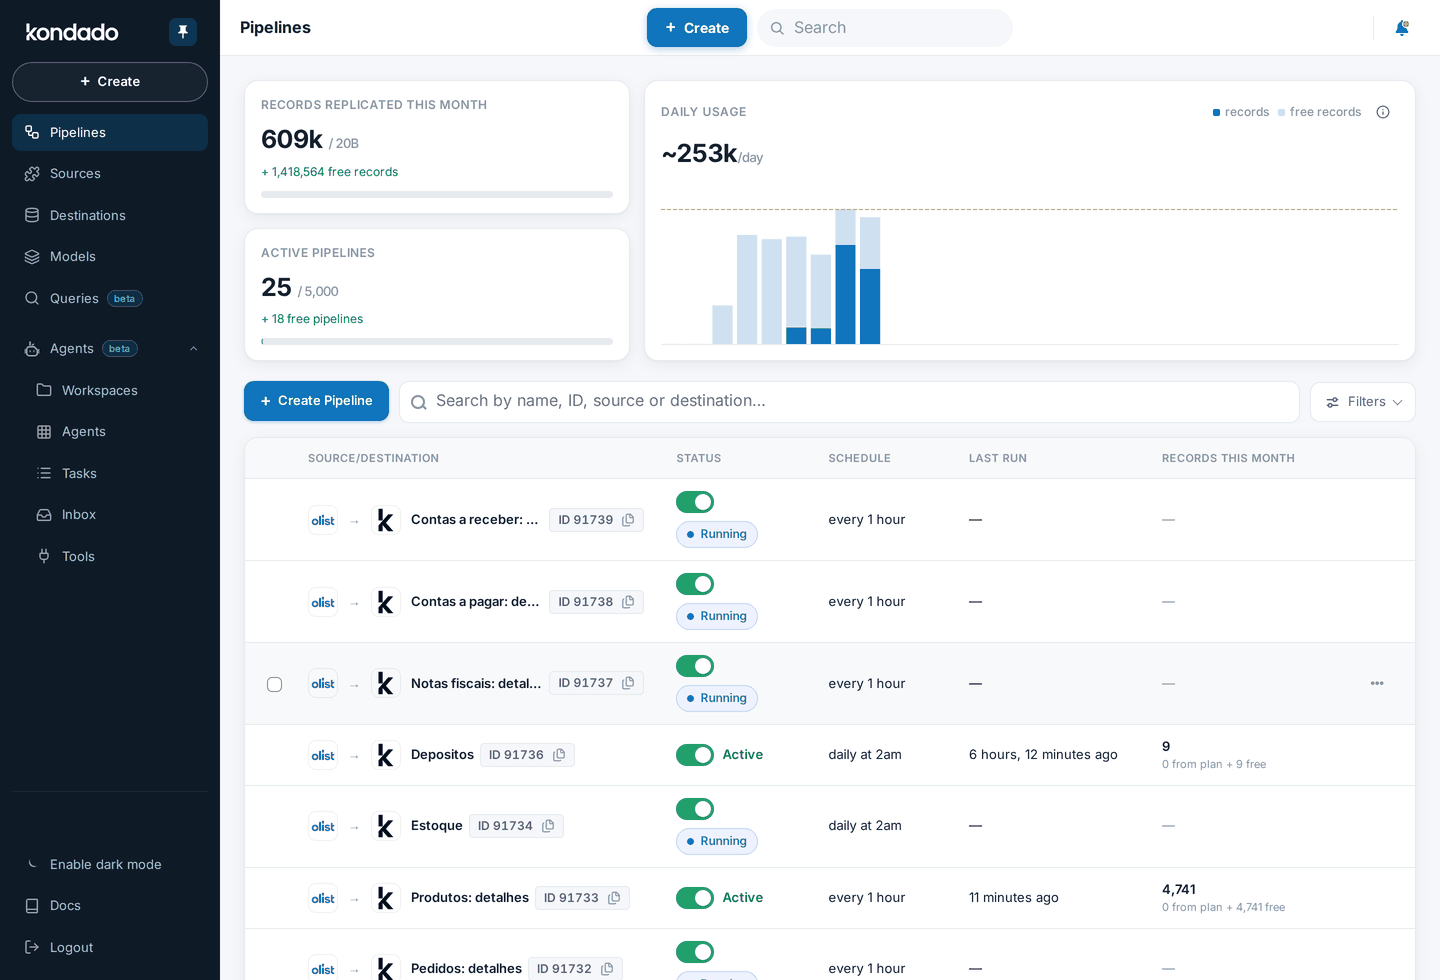Go to Sources
The width and height of the screenshot is (1440, 980).
click(110, 174)
